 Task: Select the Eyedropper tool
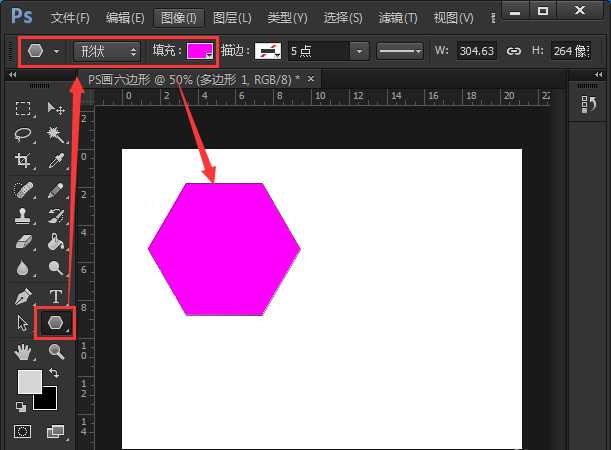[56, 161]
